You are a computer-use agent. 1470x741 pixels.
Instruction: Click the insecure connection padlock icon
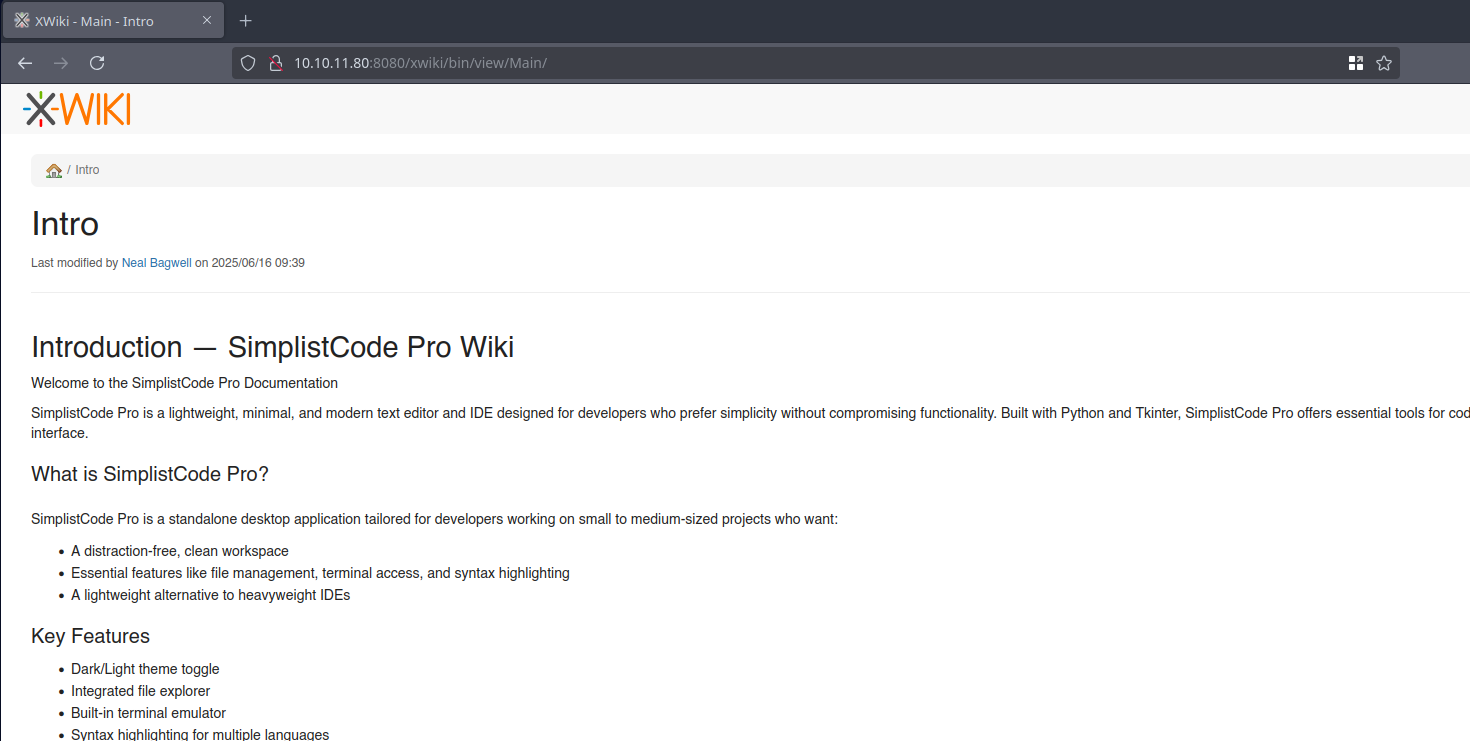(275, 63)
